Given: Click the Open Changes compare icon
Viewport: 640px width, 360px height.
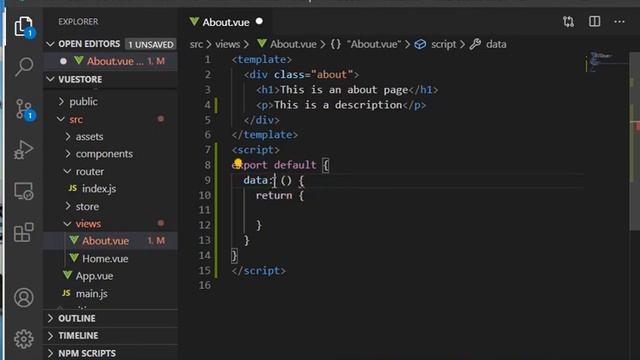Looking at the screenshot, I should pyautogui.click(x=568, y=22).
